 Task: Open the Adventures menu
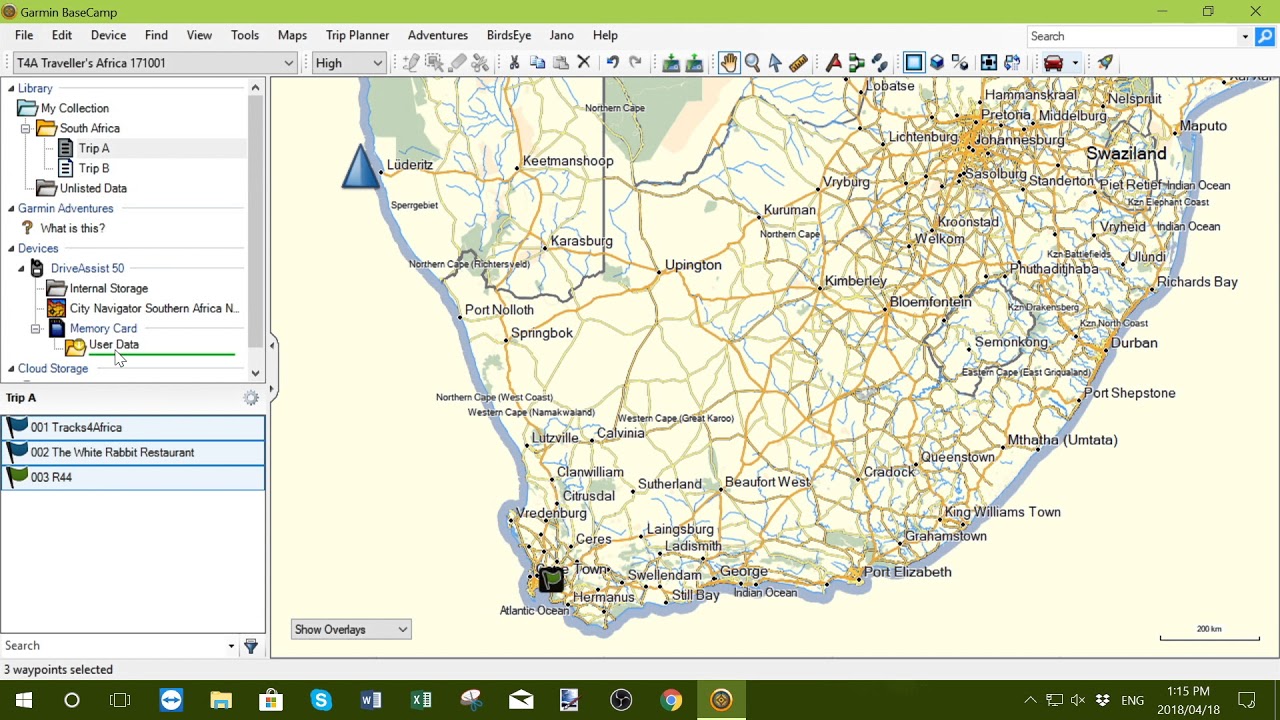tap(438, 35)
